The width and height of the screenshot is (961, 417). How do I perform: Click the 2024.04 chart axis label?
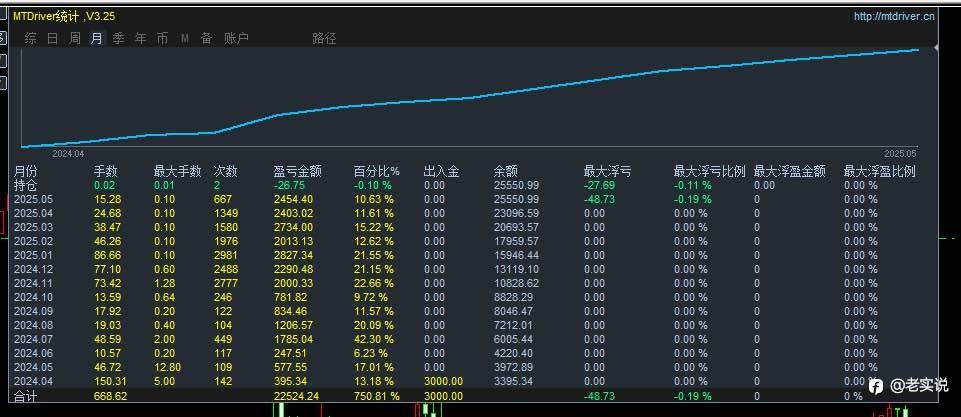pyautogui.click(x=68, y=153)
